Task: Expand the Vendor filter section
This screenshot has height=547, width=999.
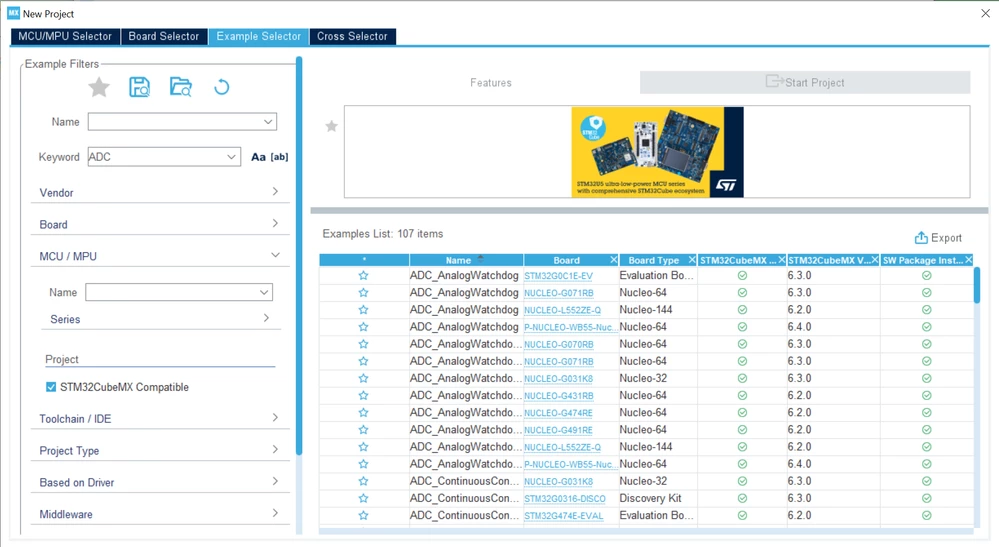Action: (x=159, y=192)
